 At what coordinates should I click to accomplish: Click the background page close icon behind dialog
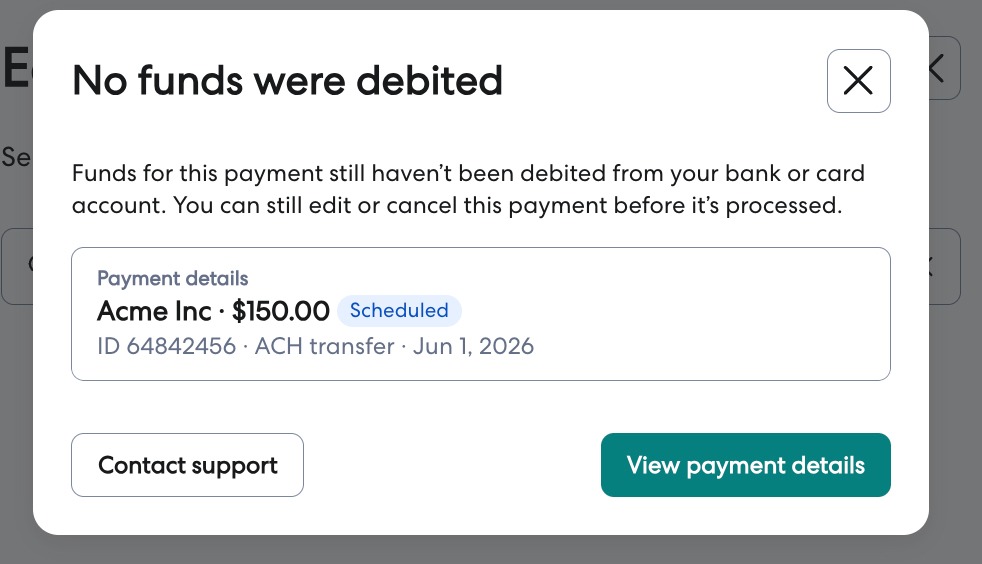tap(943, 68)
